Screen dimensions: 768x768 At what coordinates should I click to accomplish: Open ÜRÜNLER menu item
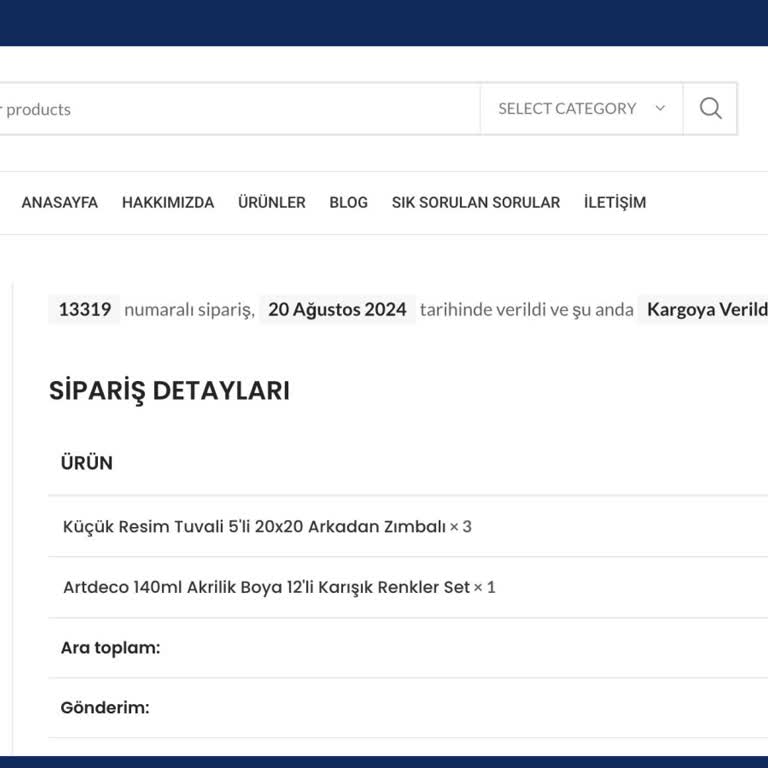[x=272, y=202]
